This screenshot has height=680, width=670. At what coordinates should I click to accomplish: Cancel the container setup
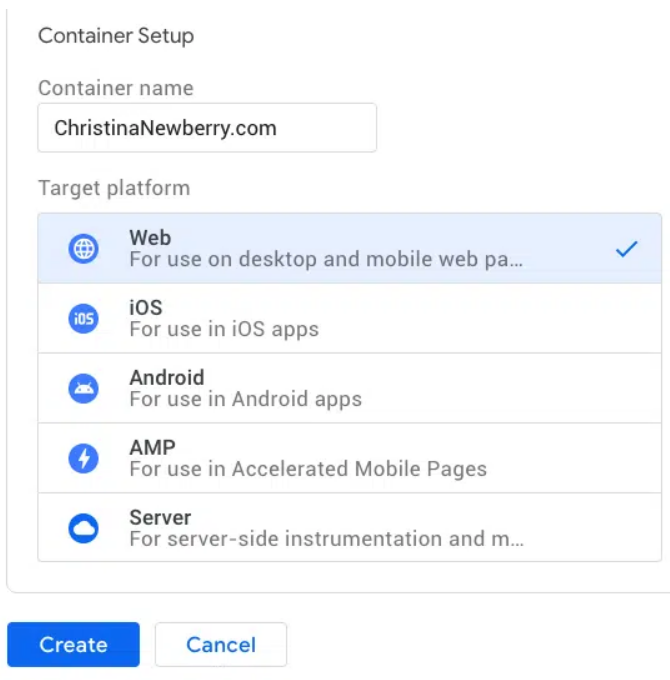coord(221,644)
